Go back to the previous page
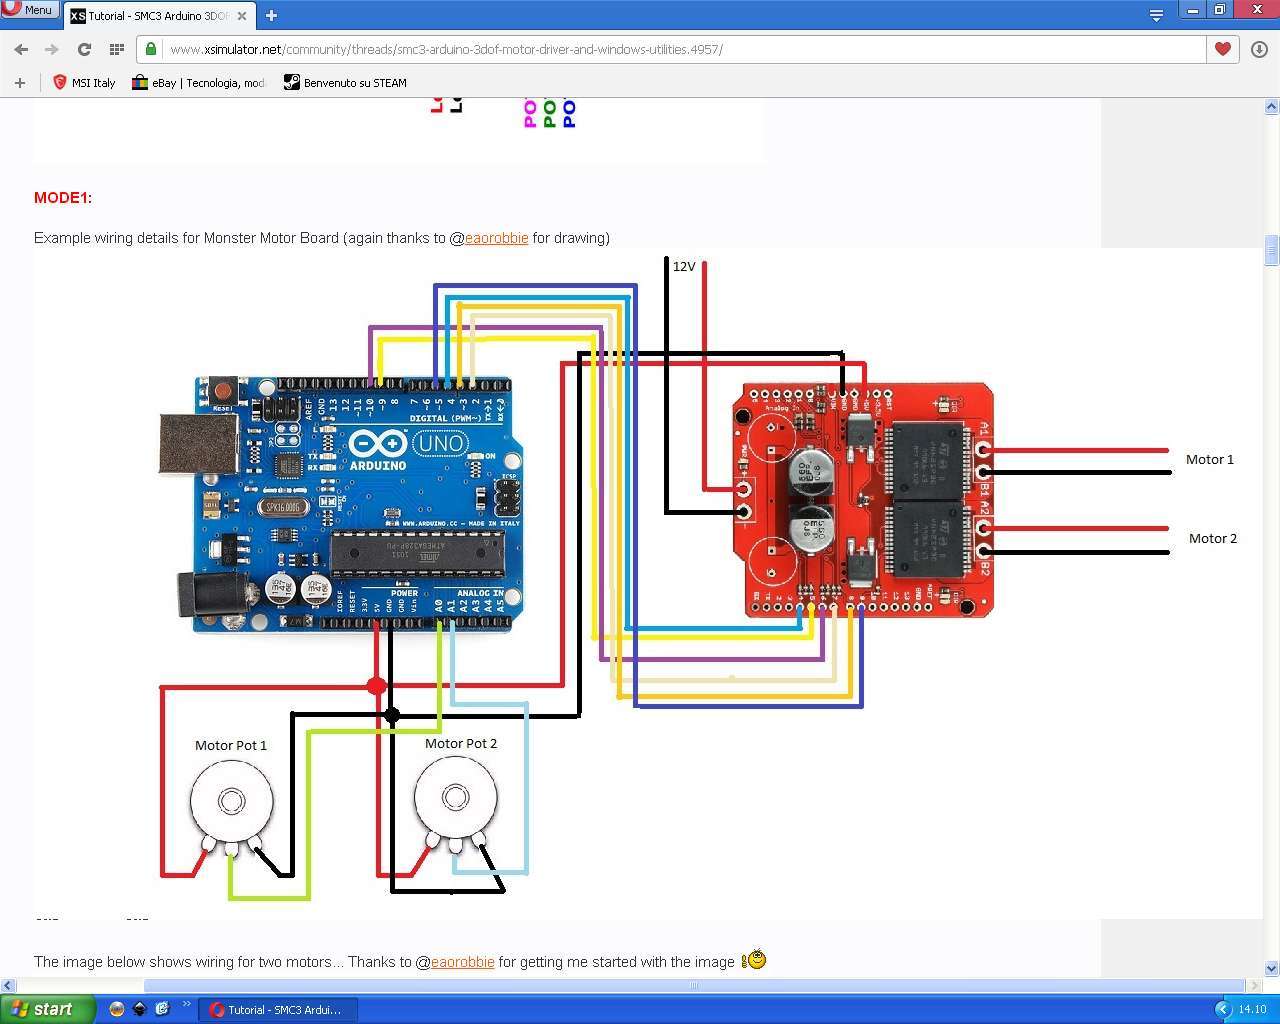Viewport: 1280px width, 1024px height. (x=21, y=49)
